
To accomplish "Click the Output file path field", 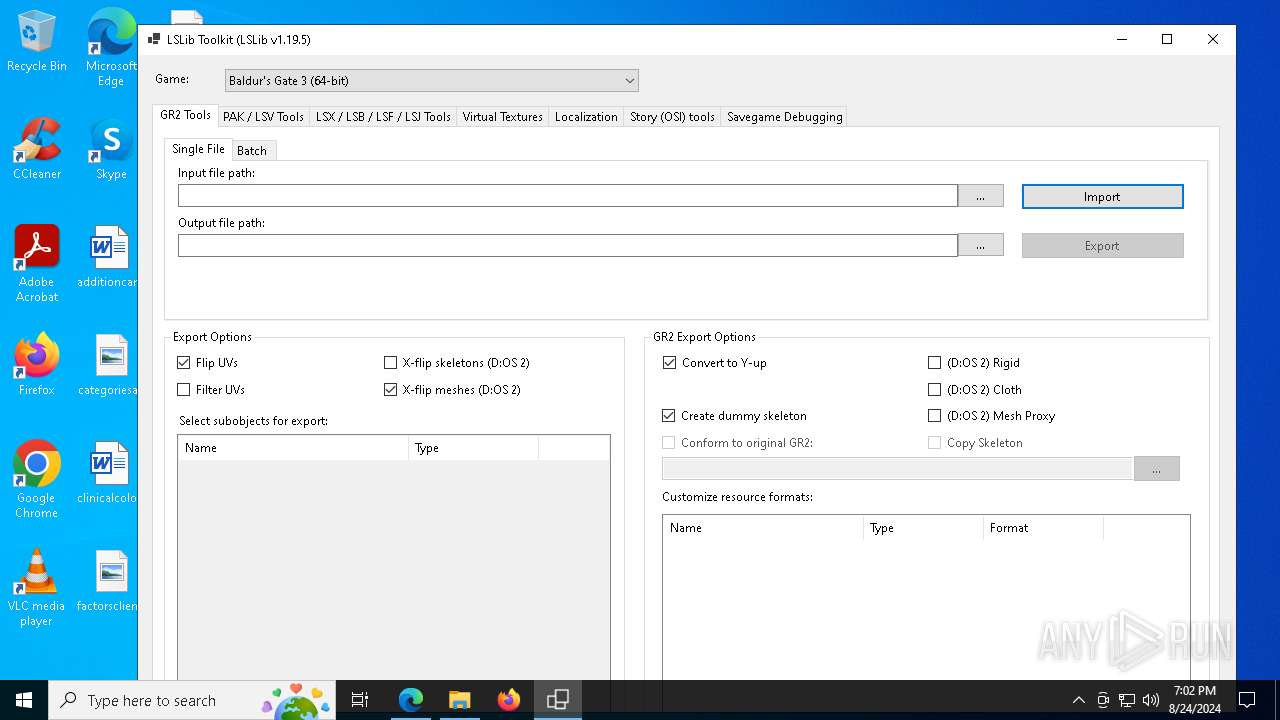I will pyautogui.click(x=568, y=245).
